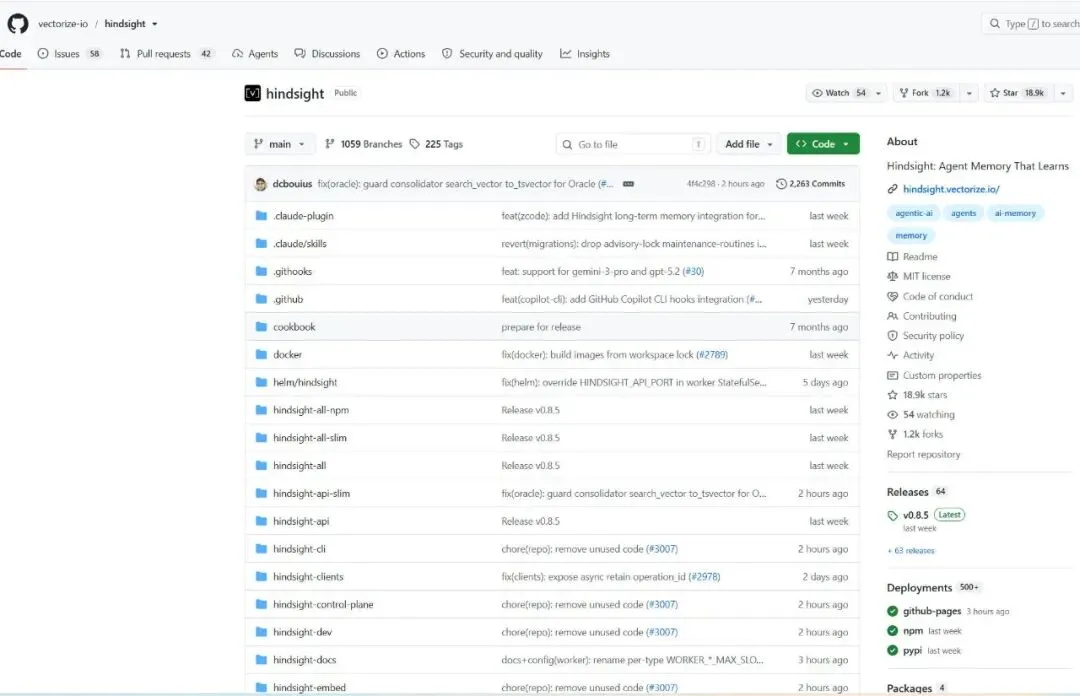Open the pypi deployment
This screenshot has height=696, width=1080.
[x=912, y=651]
